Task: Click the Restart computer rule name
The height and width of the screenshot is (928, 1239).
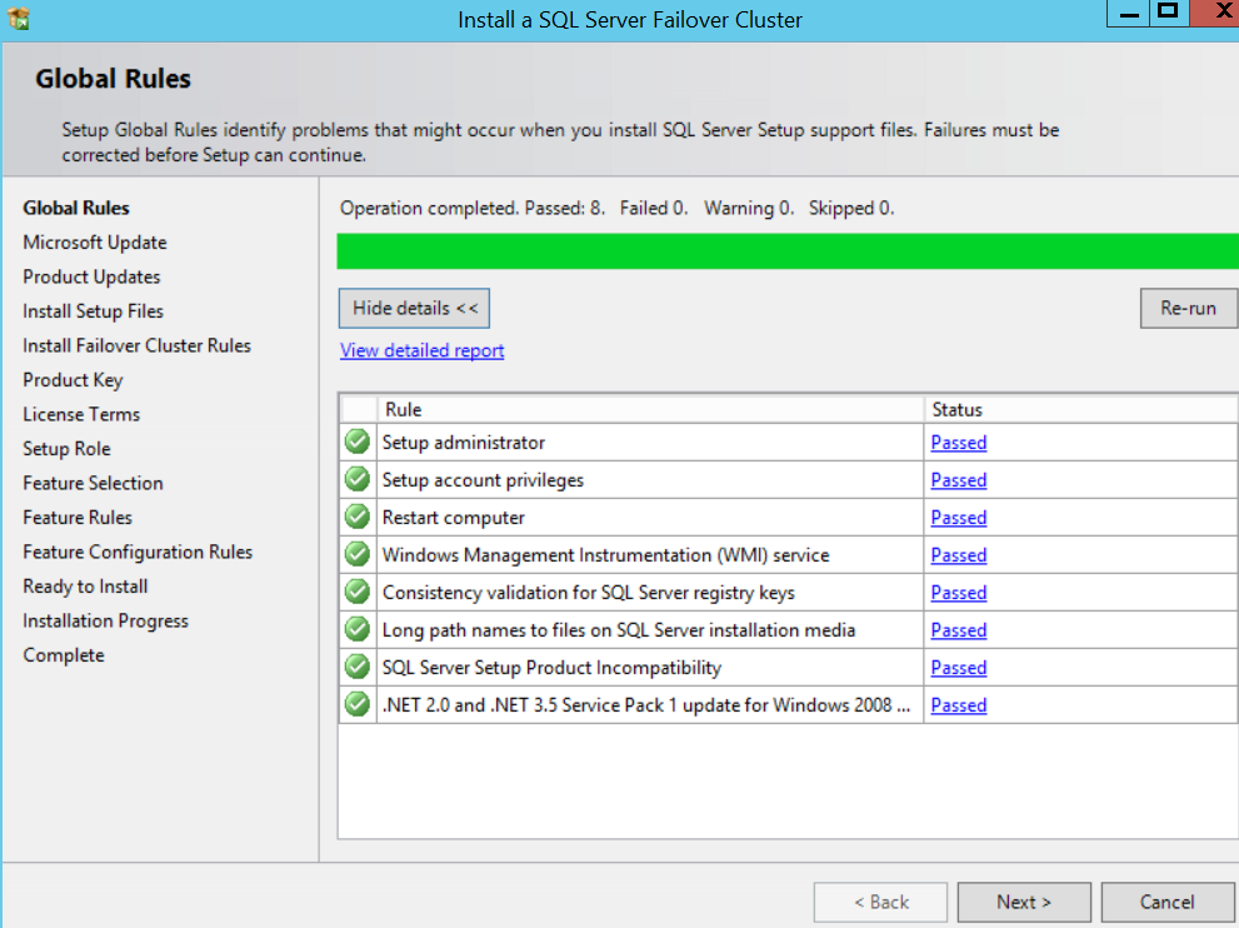Action: [453, 517]
